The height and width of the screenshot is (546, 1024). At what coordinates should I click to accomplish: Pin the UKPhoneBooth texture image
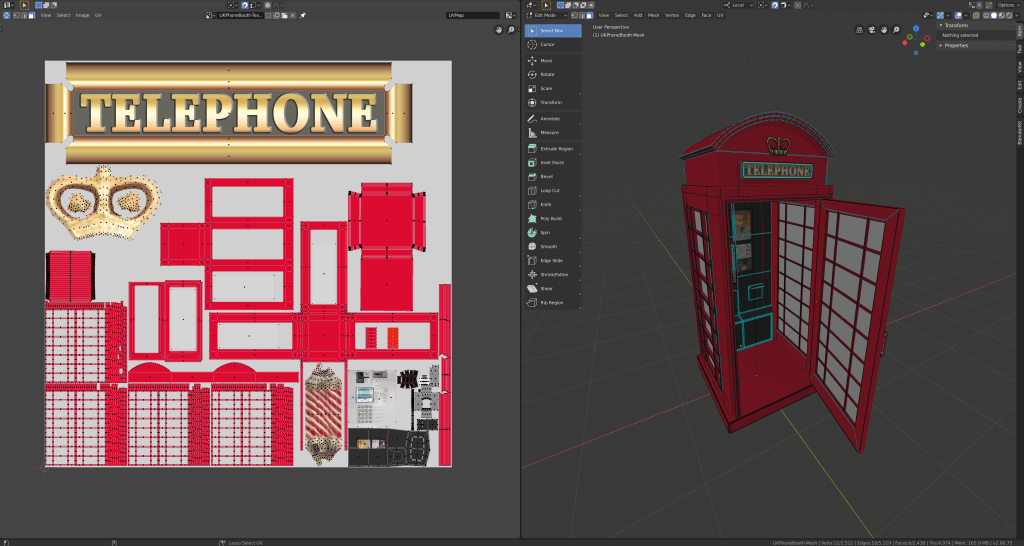pyautogui.click(x=303, y=16)
